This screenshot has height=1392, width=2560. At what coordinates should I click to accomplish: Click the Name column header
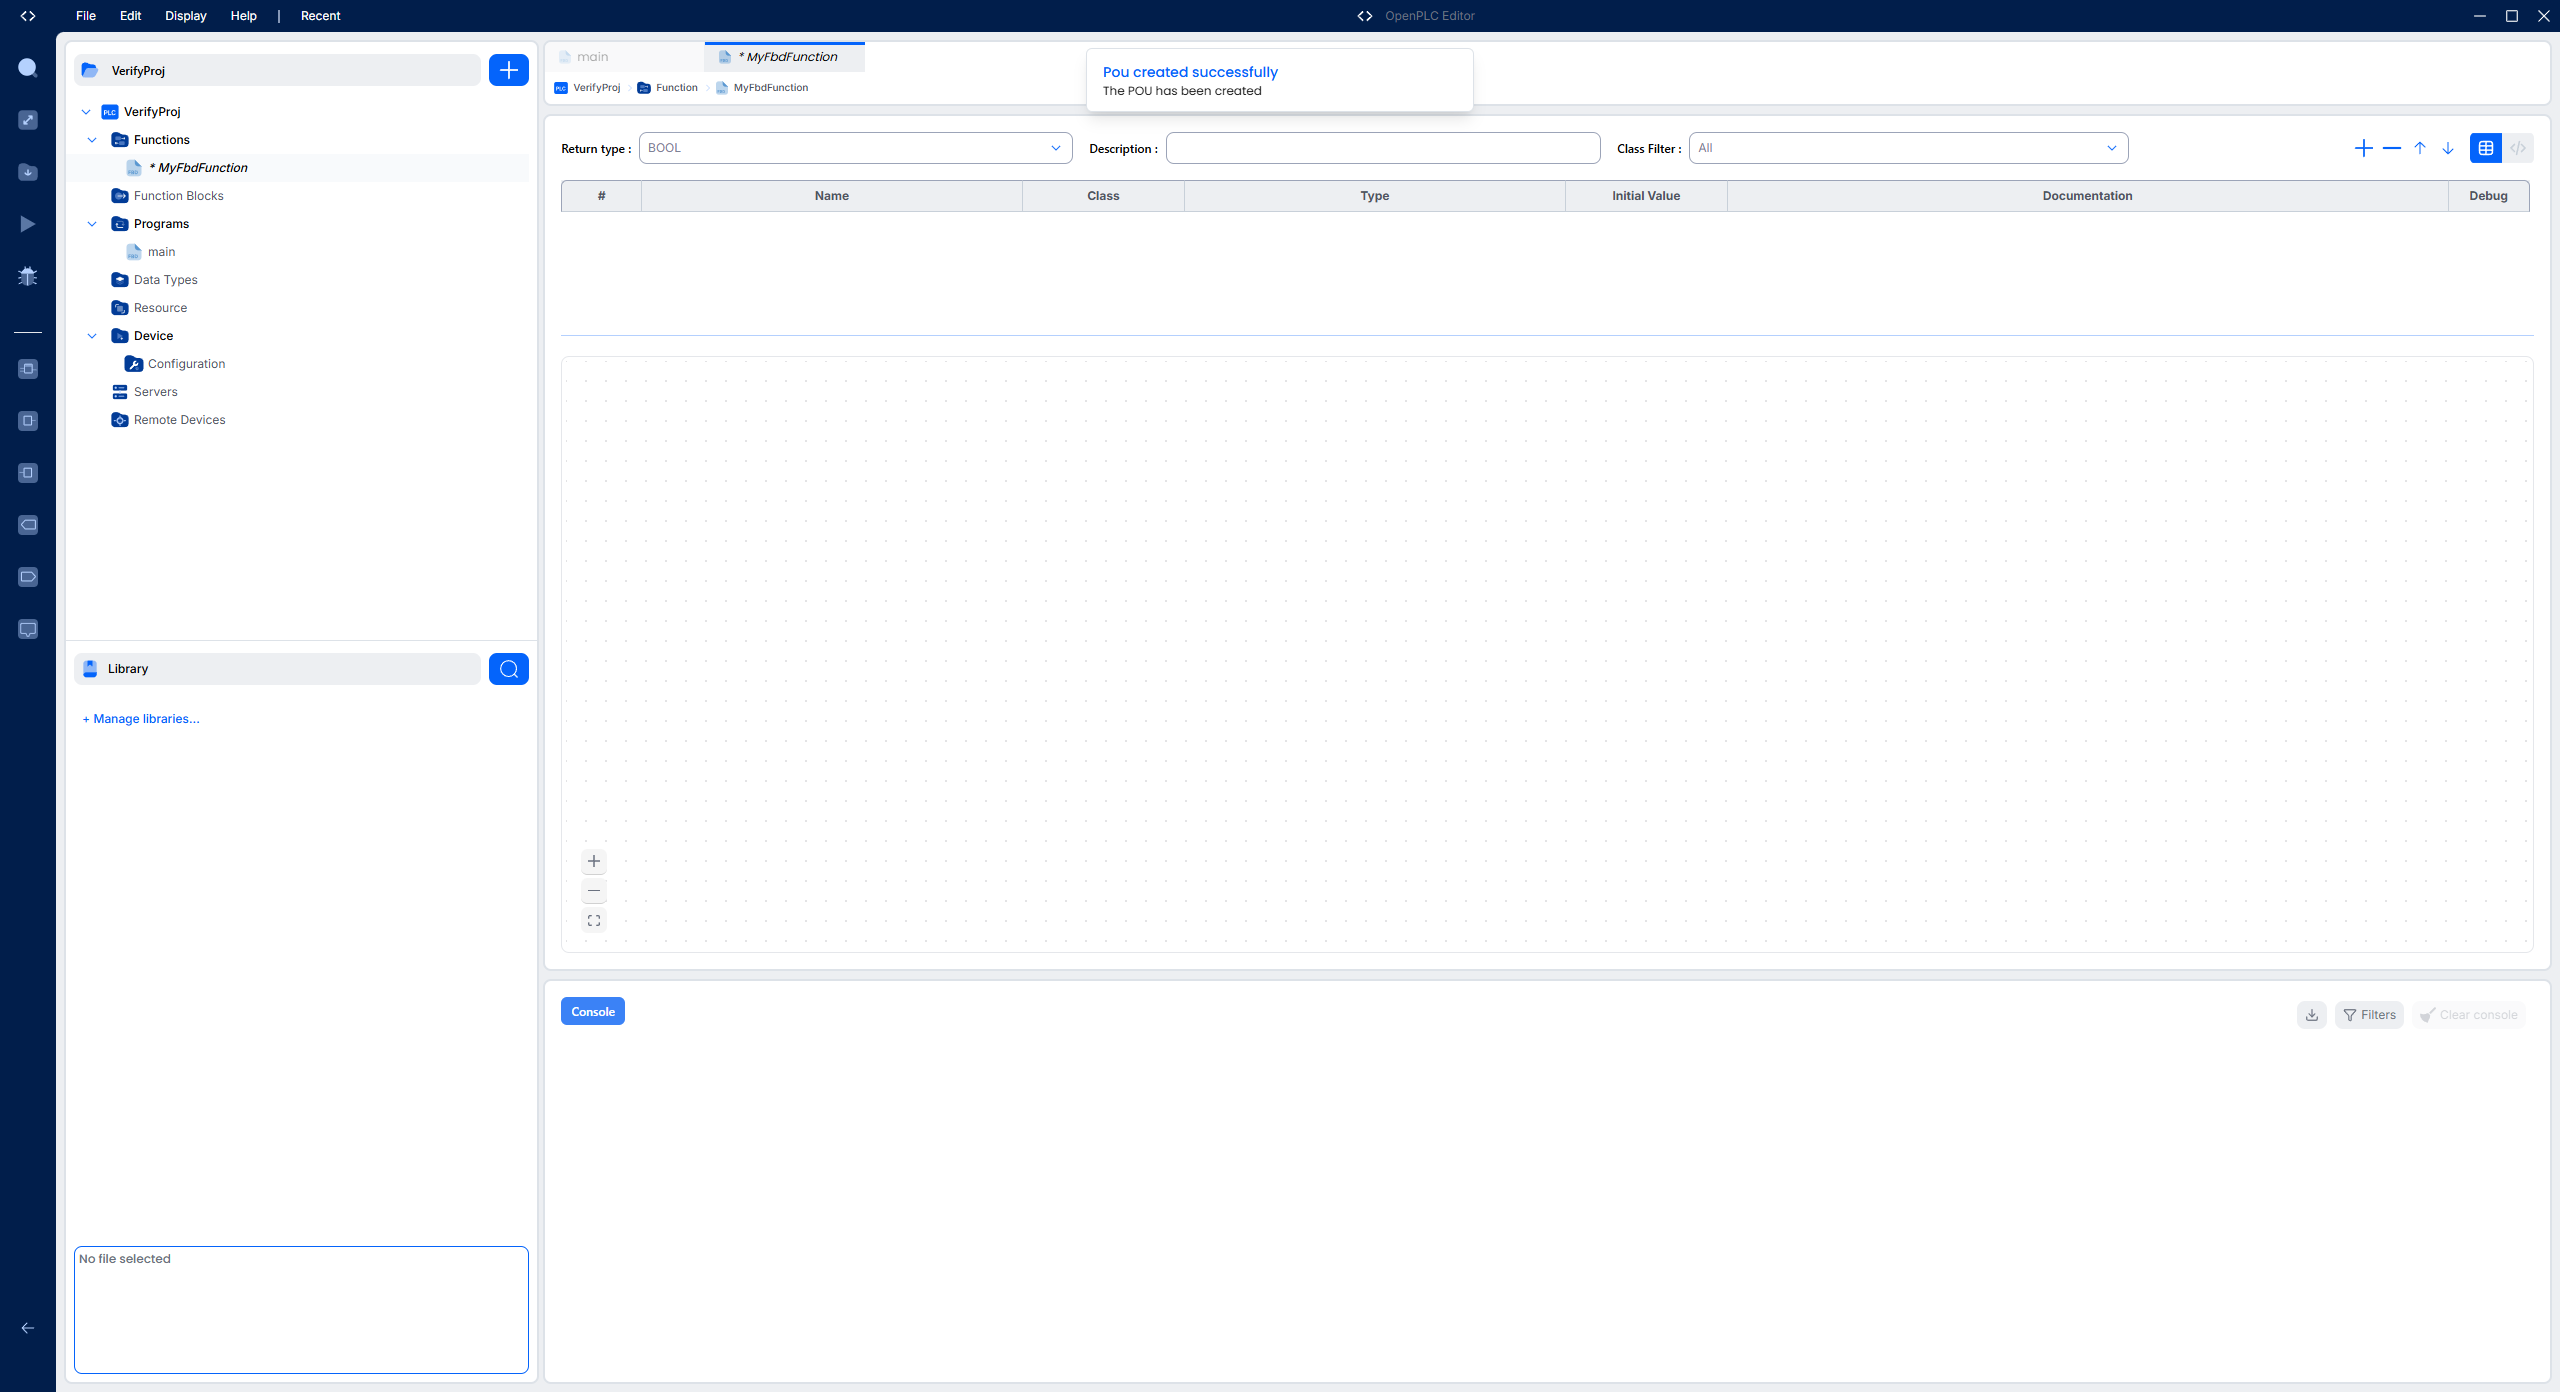[x=832, y=196]
